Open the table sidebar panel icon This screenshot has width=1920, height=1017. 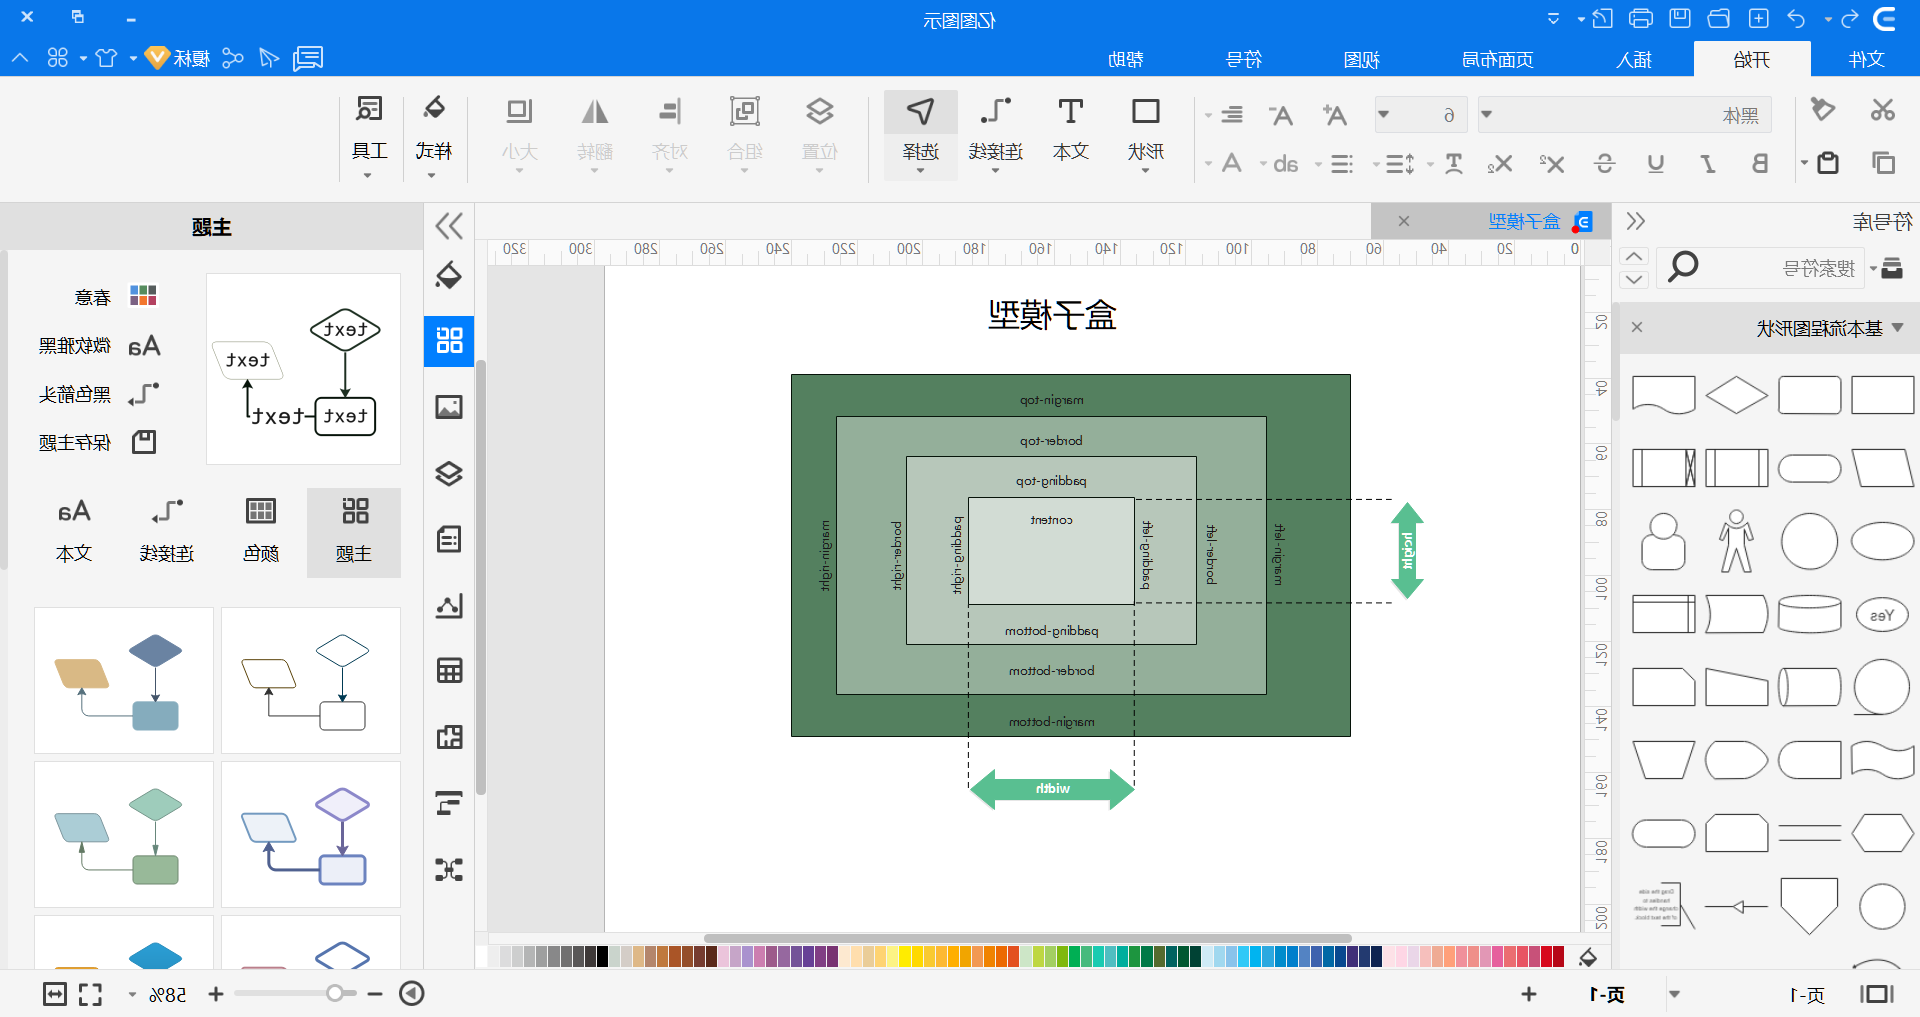click(x=449, y=670)
